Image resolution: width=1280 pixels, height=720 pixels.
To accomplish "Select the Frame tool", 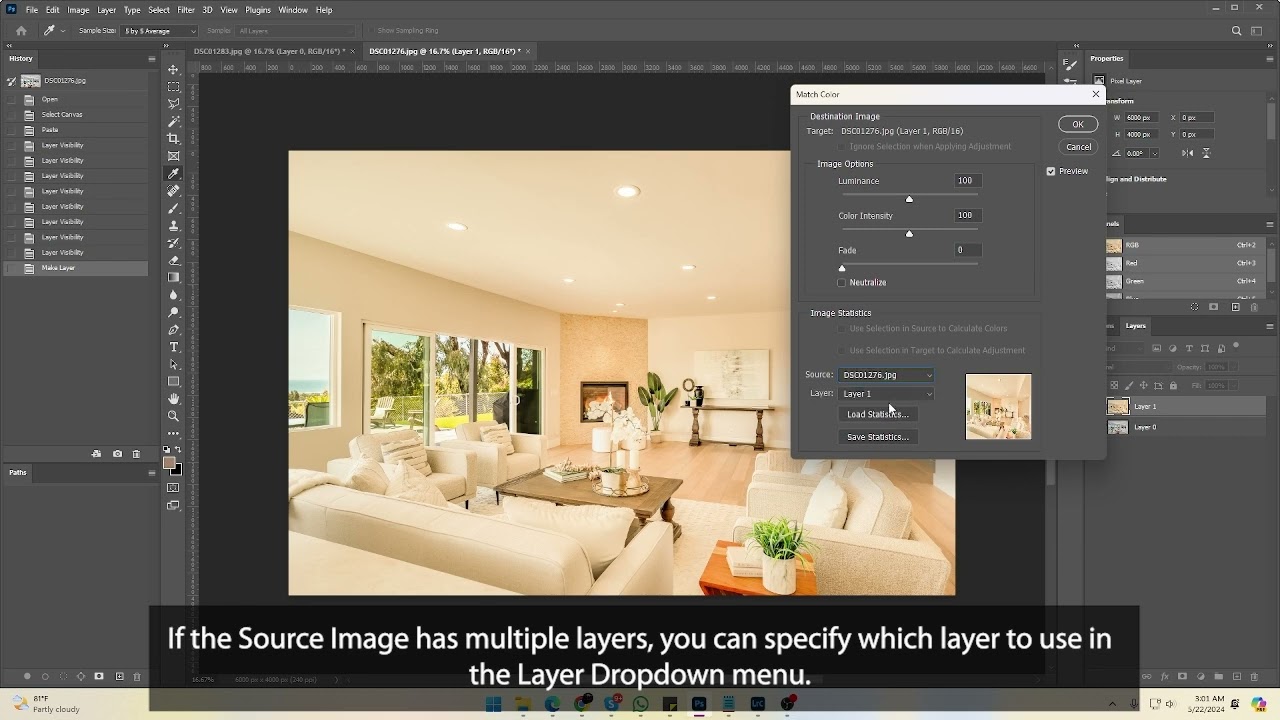I will 174,156.
